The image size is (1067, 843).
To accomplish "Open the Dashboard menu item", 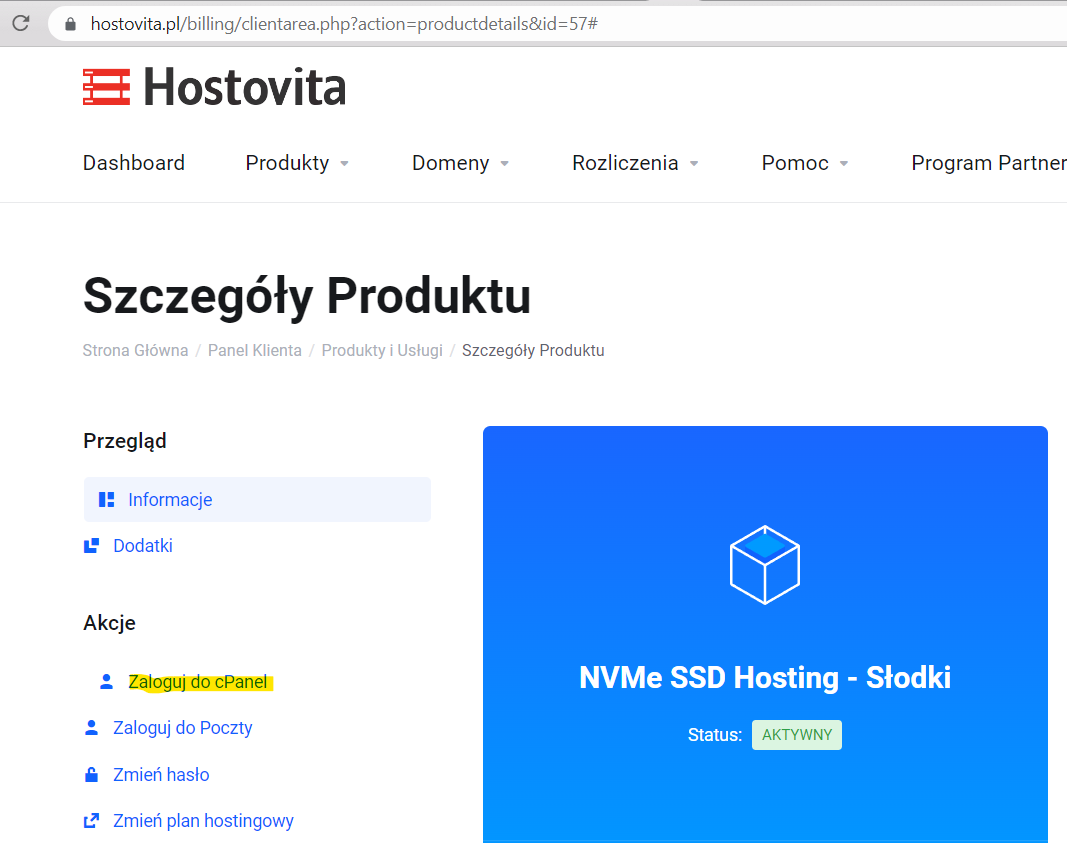I will [x=134, y=163].
